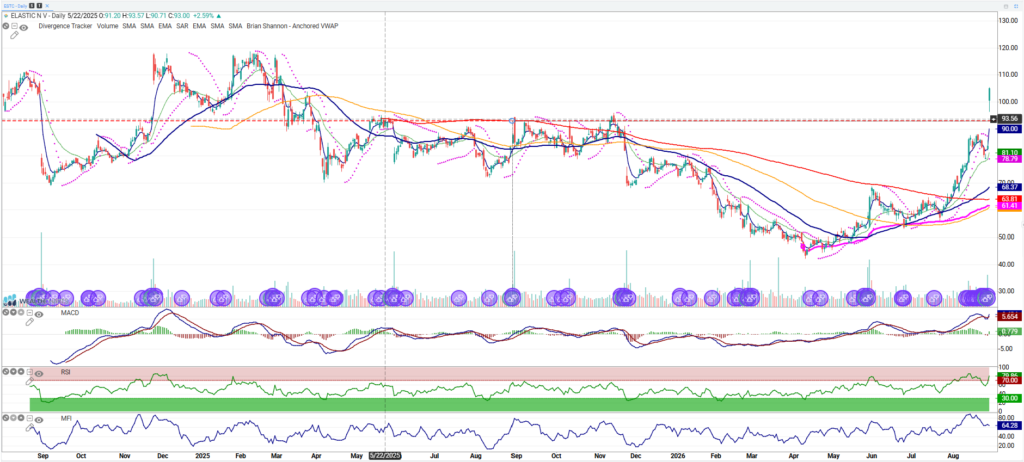Select the Volume indicator label
The width and height of the screenshot is (1024, 462).
[x=107, y=26]
